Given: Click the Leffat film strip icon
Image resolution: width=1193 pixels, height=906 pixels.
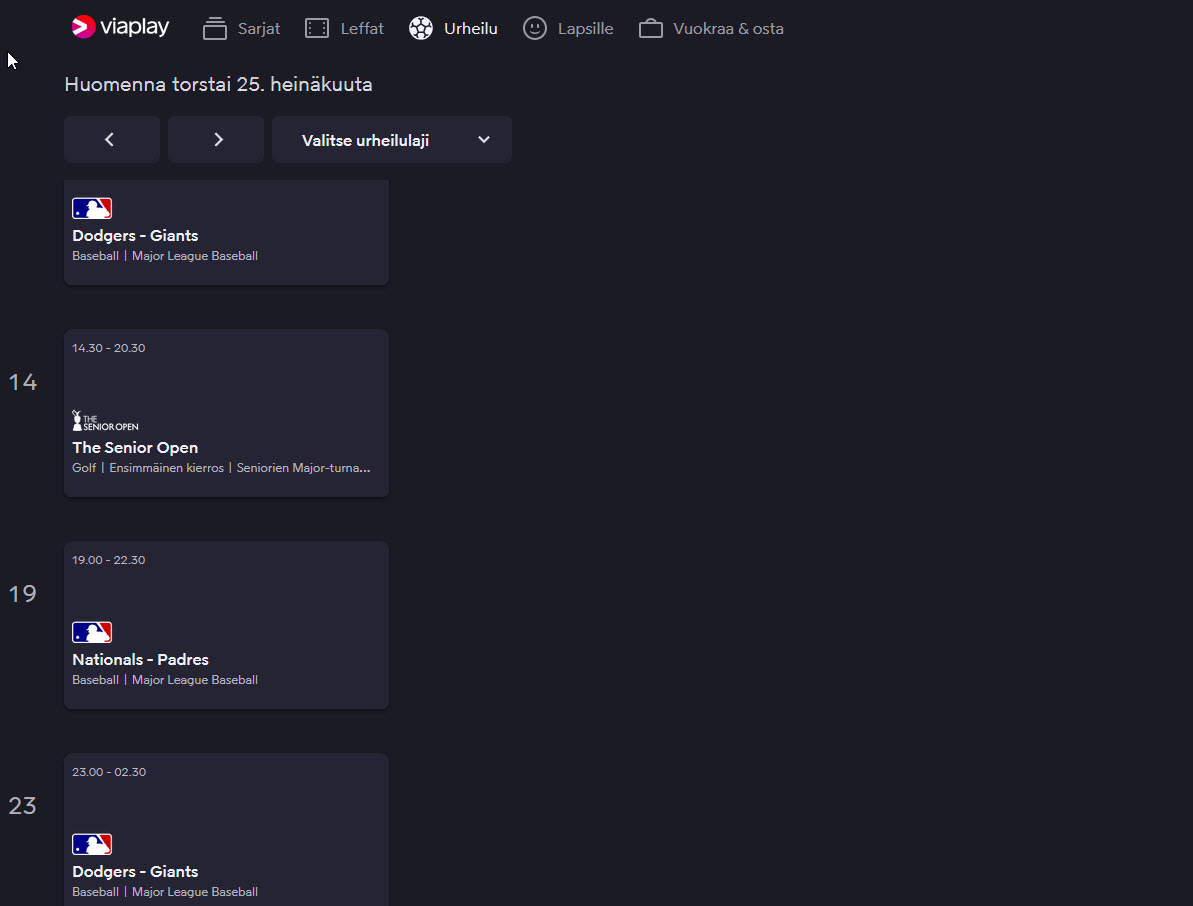Looking at the screenshot, I should 317,29.
